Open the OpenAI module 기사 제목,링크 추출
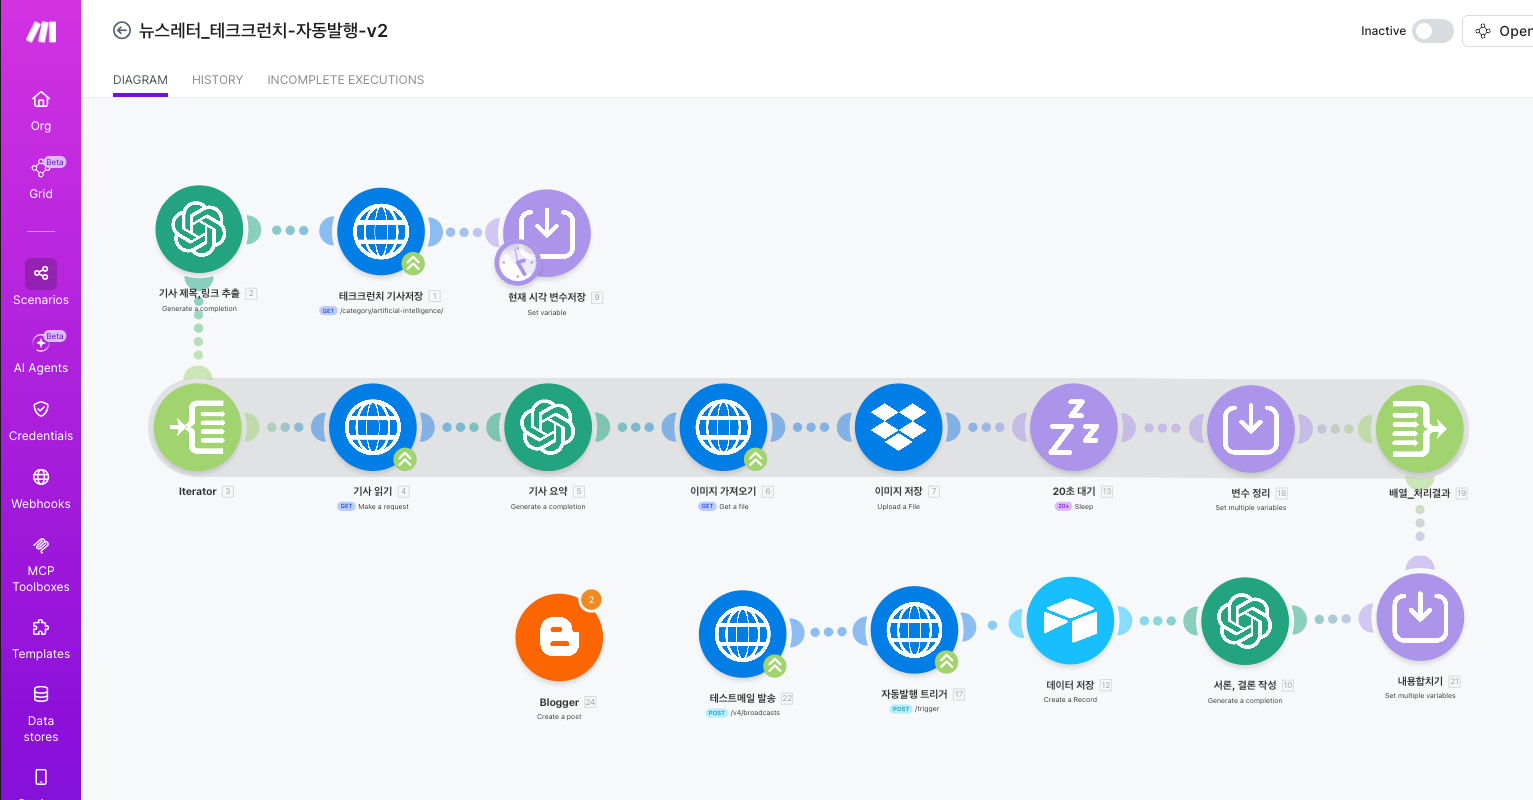The height and width of the screenshot is (800, 1533). (199, 229)
